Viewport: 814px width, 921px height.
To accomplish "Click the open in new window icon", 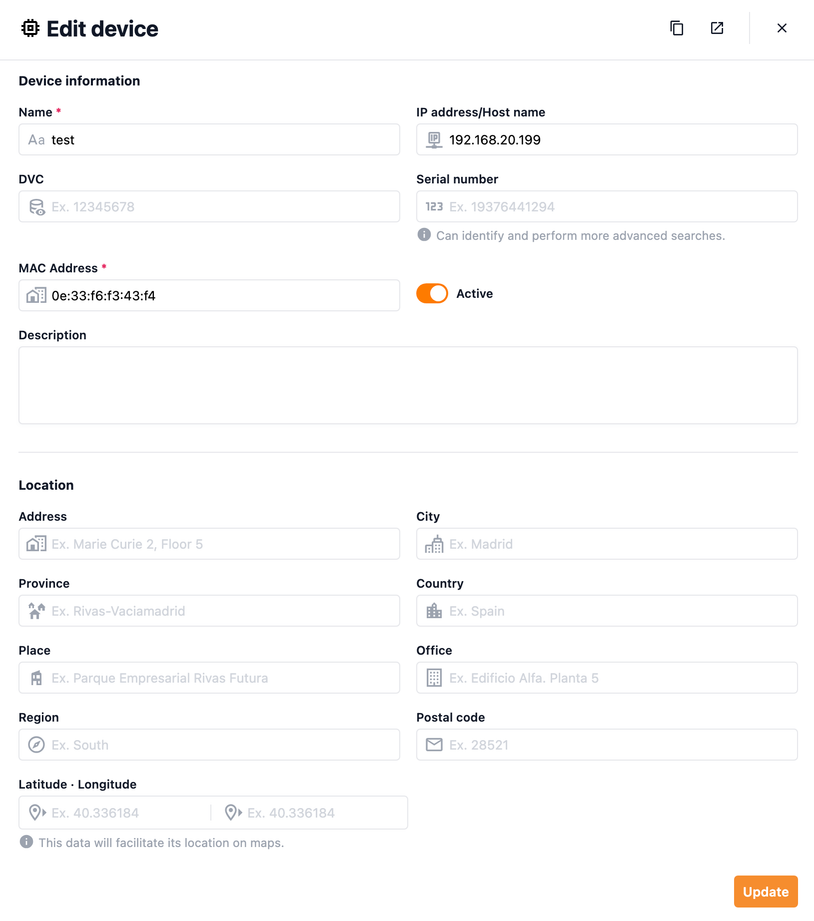I will pyautogui.click(x=717, y=28).
